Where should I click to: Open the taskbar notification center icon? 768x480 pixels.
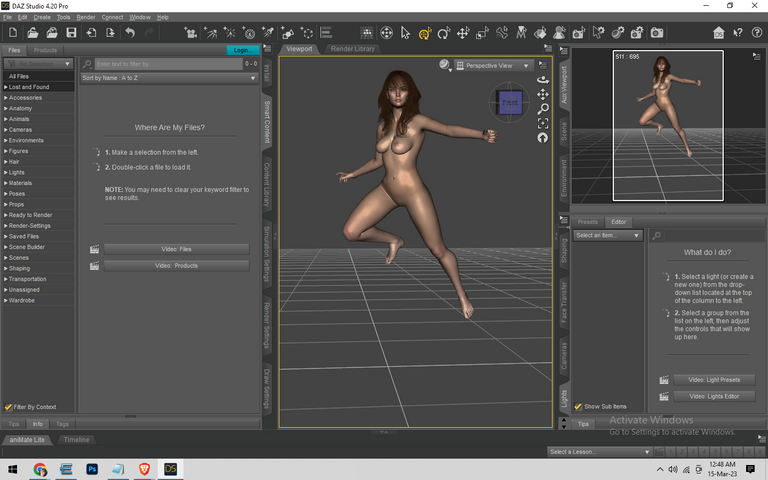(750, 469)
